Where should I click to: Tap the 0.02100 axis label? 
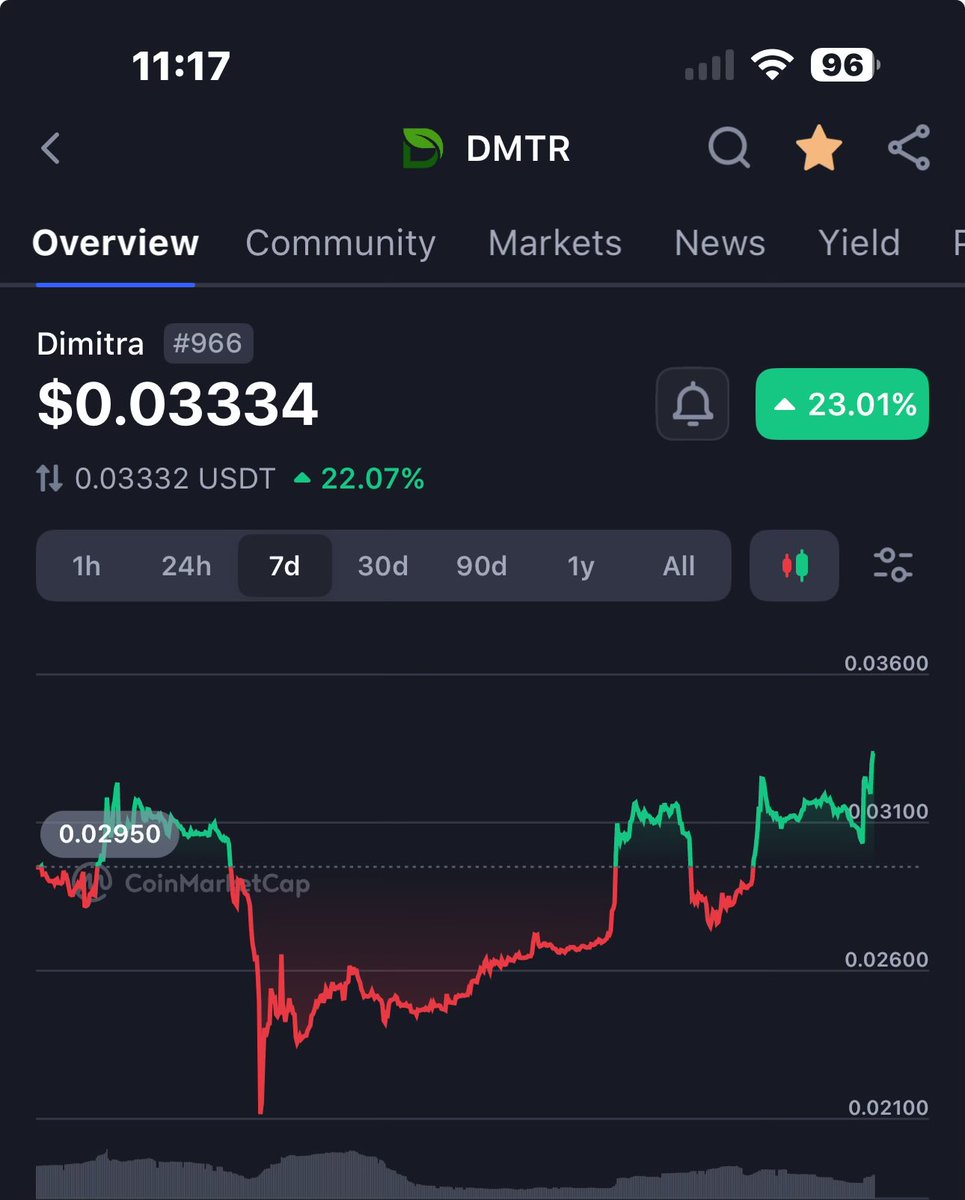(888, 1107)
